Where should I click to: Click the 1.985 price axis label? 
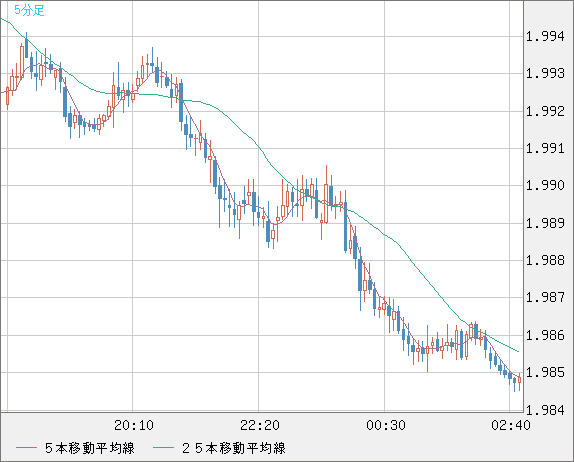pyautogui.click(x=545, y=372)
